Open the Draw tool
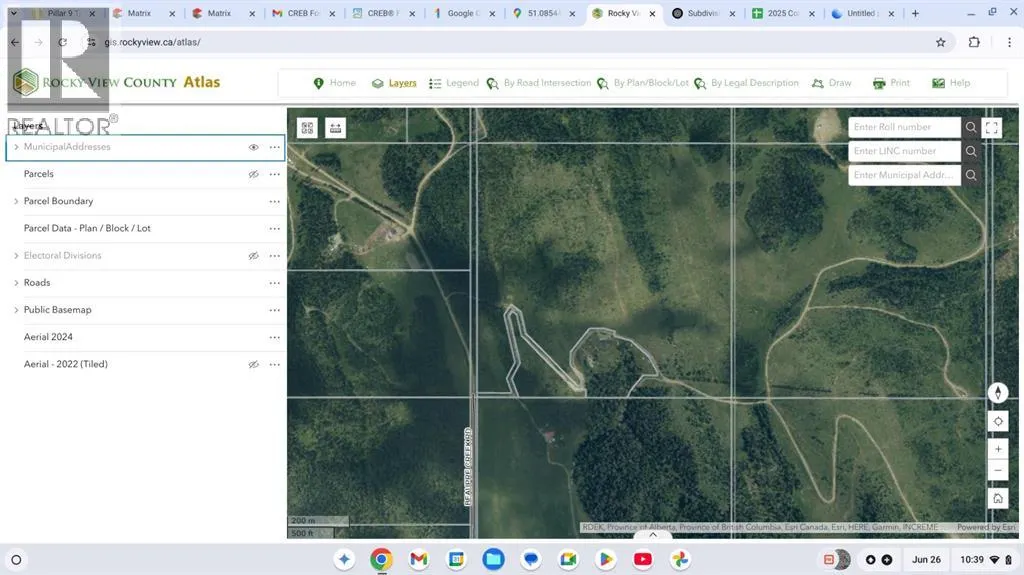This screenshot has width=1024, height=575. (x=831, y=83)
